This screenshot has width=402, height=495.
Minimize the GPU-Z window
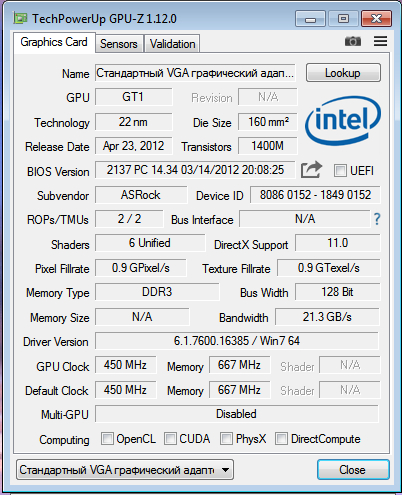click(x=310, y=19)
